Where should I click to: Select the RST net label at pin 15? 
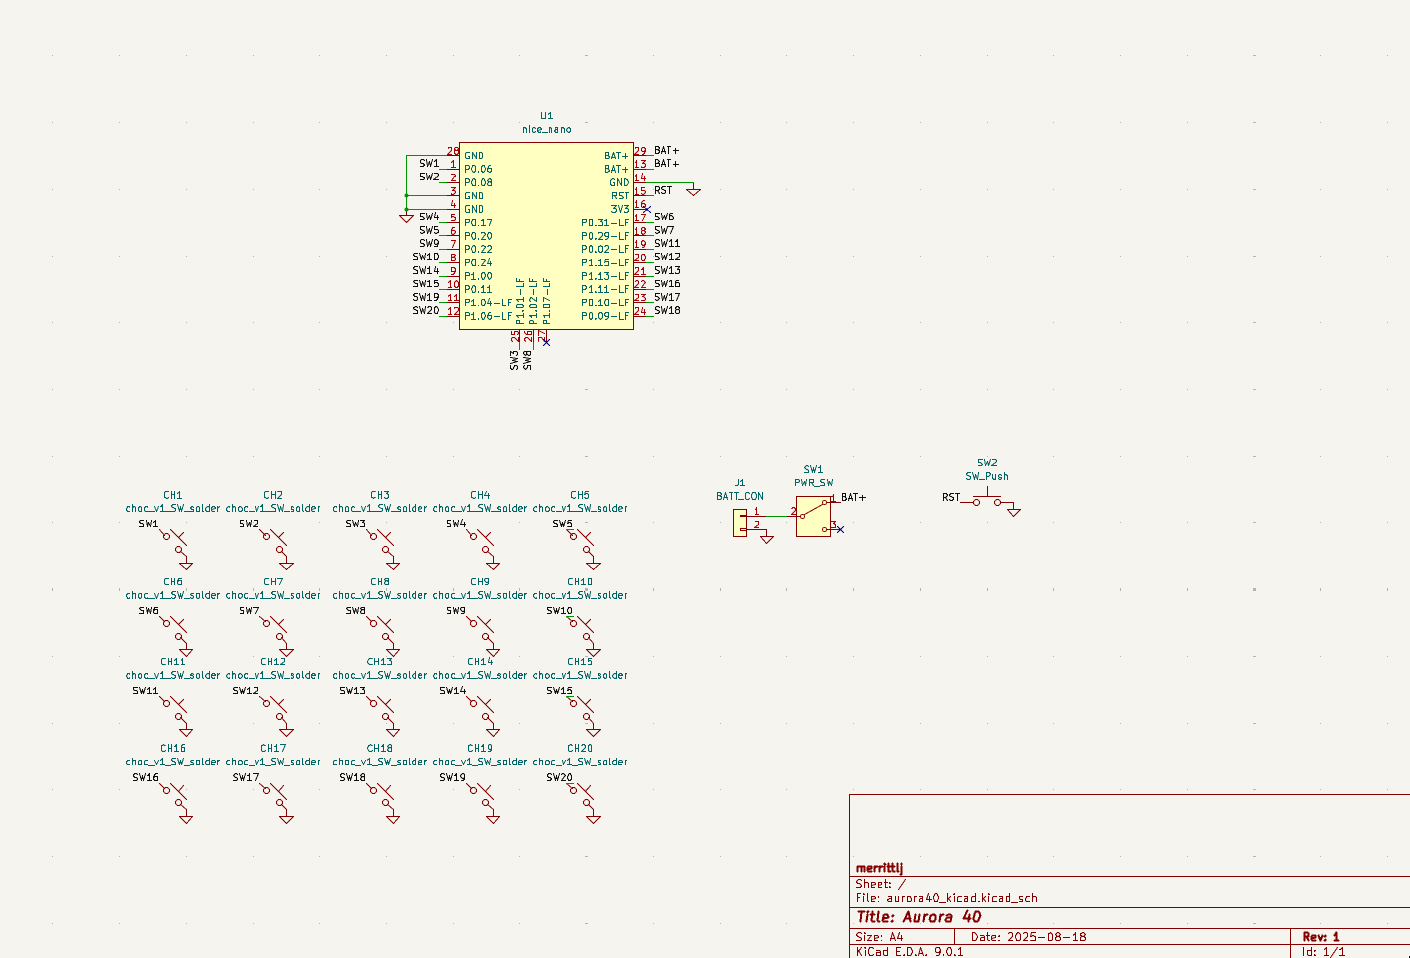663,190
